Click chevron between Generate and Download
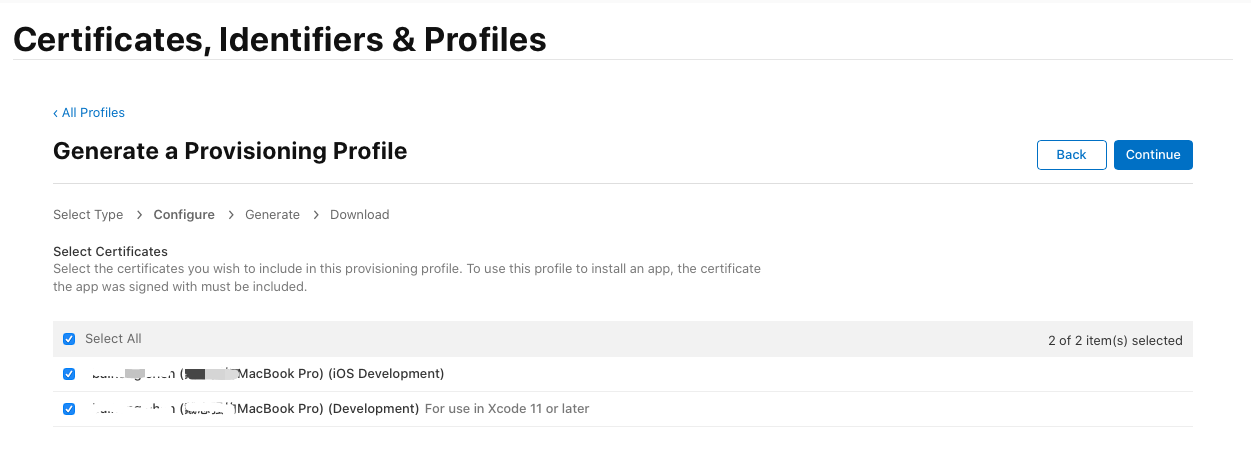The height and width of the screenshot is (457, 1251). (316, 215)
